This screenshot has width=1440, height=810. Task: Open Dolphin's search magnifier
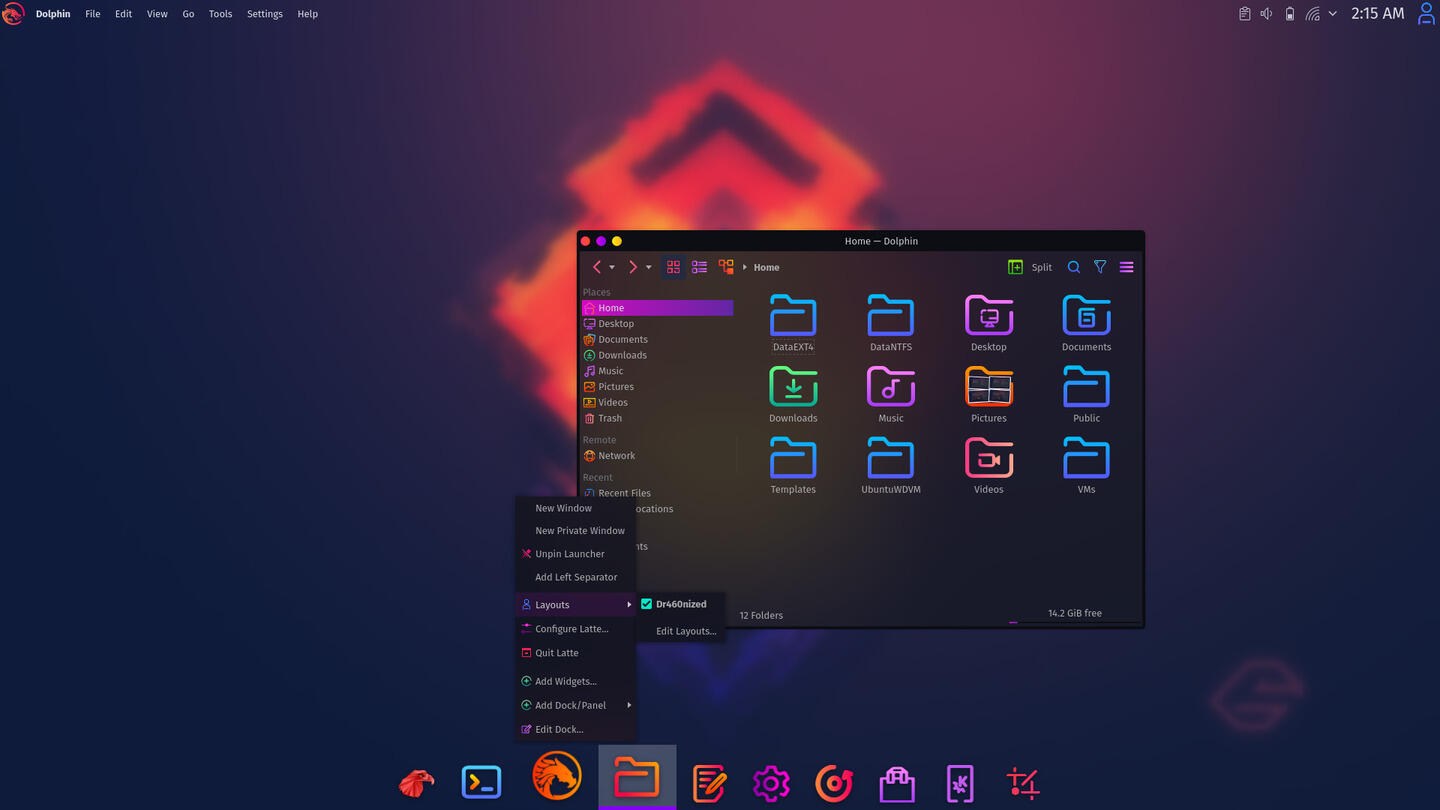point(1073,267)
